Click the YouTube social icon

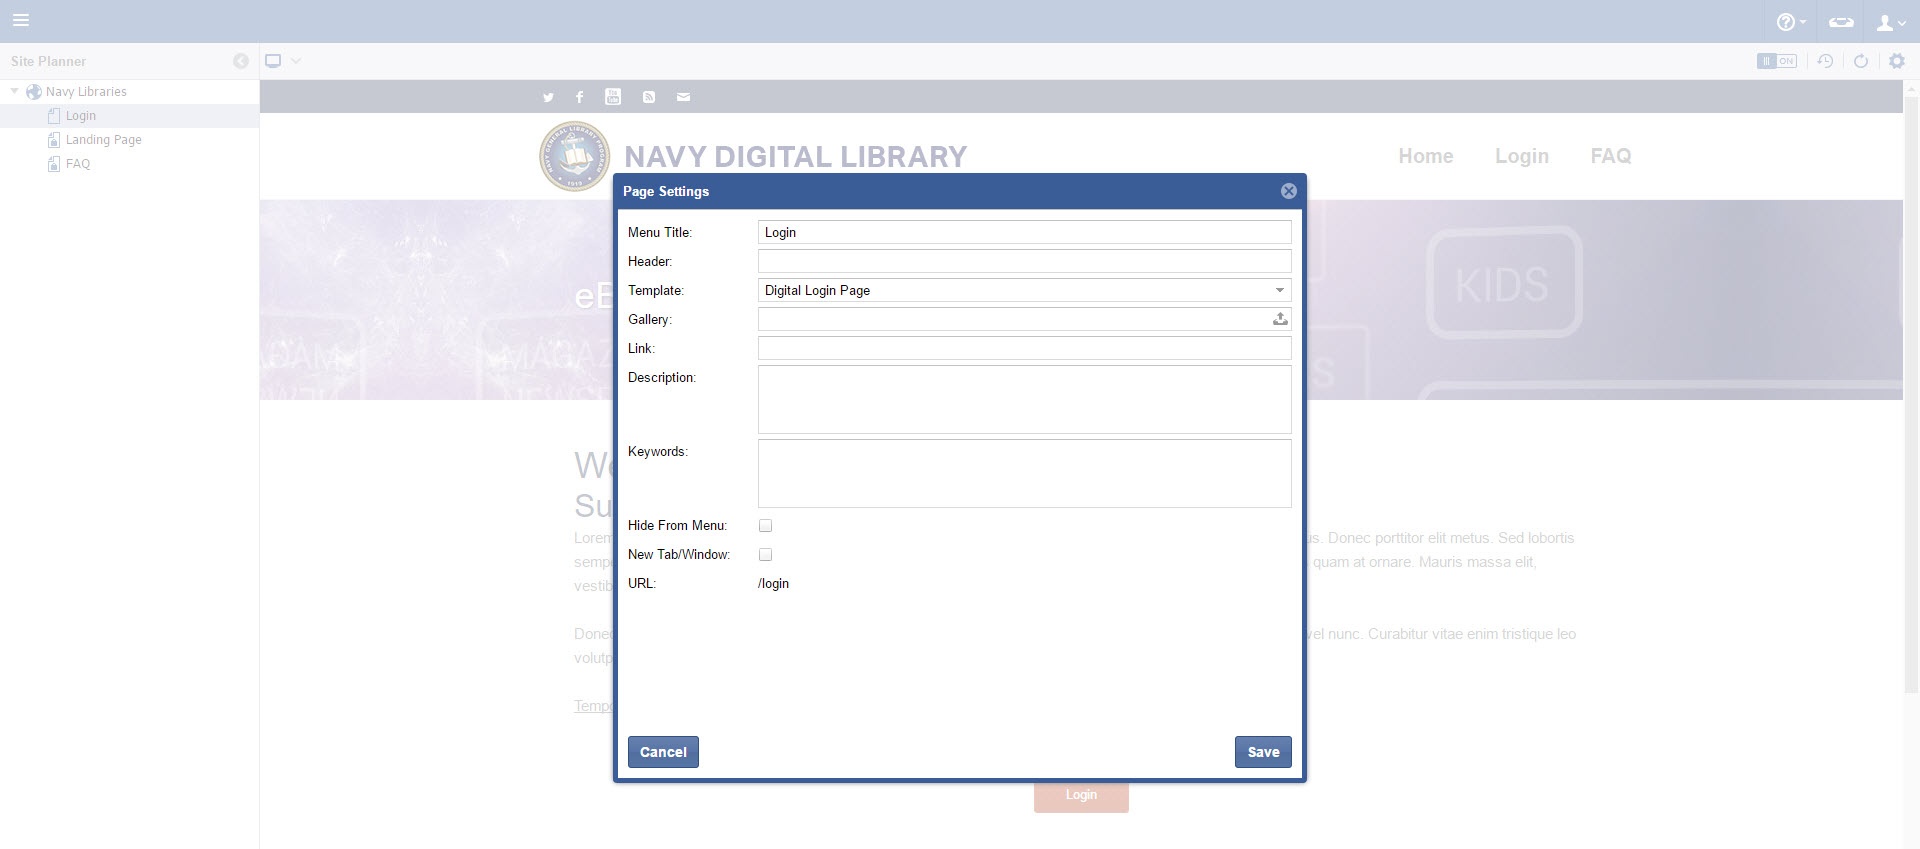(613, 97)
